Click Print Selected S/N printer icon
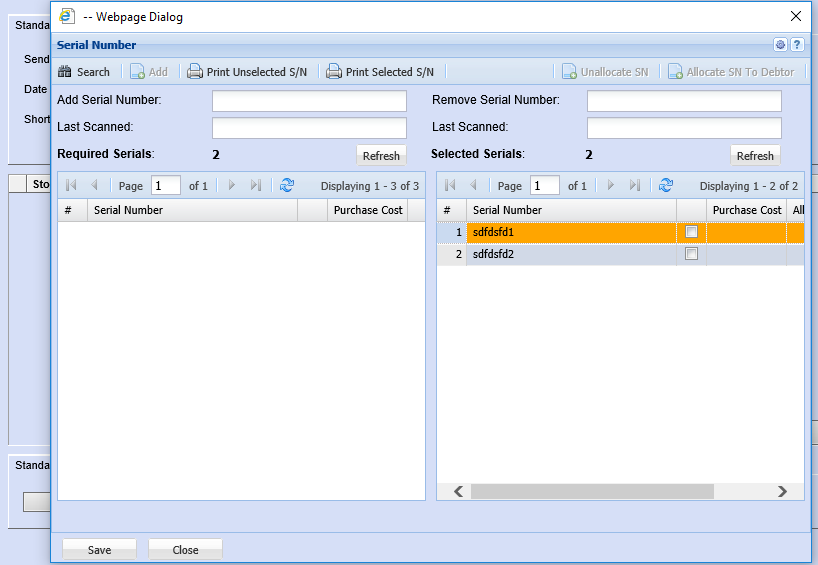The image size is (818, 565). click(334, 72)
